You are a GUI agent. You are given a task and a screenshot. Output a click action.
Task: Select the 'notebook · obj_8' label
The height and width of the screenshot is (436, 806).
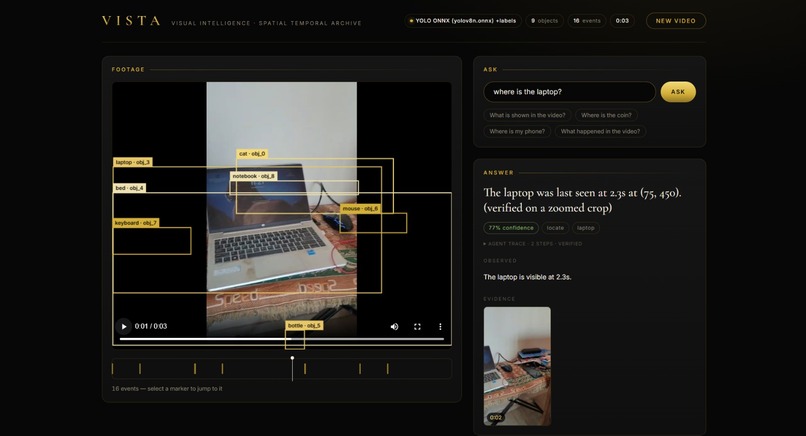[x=253, y=176]
